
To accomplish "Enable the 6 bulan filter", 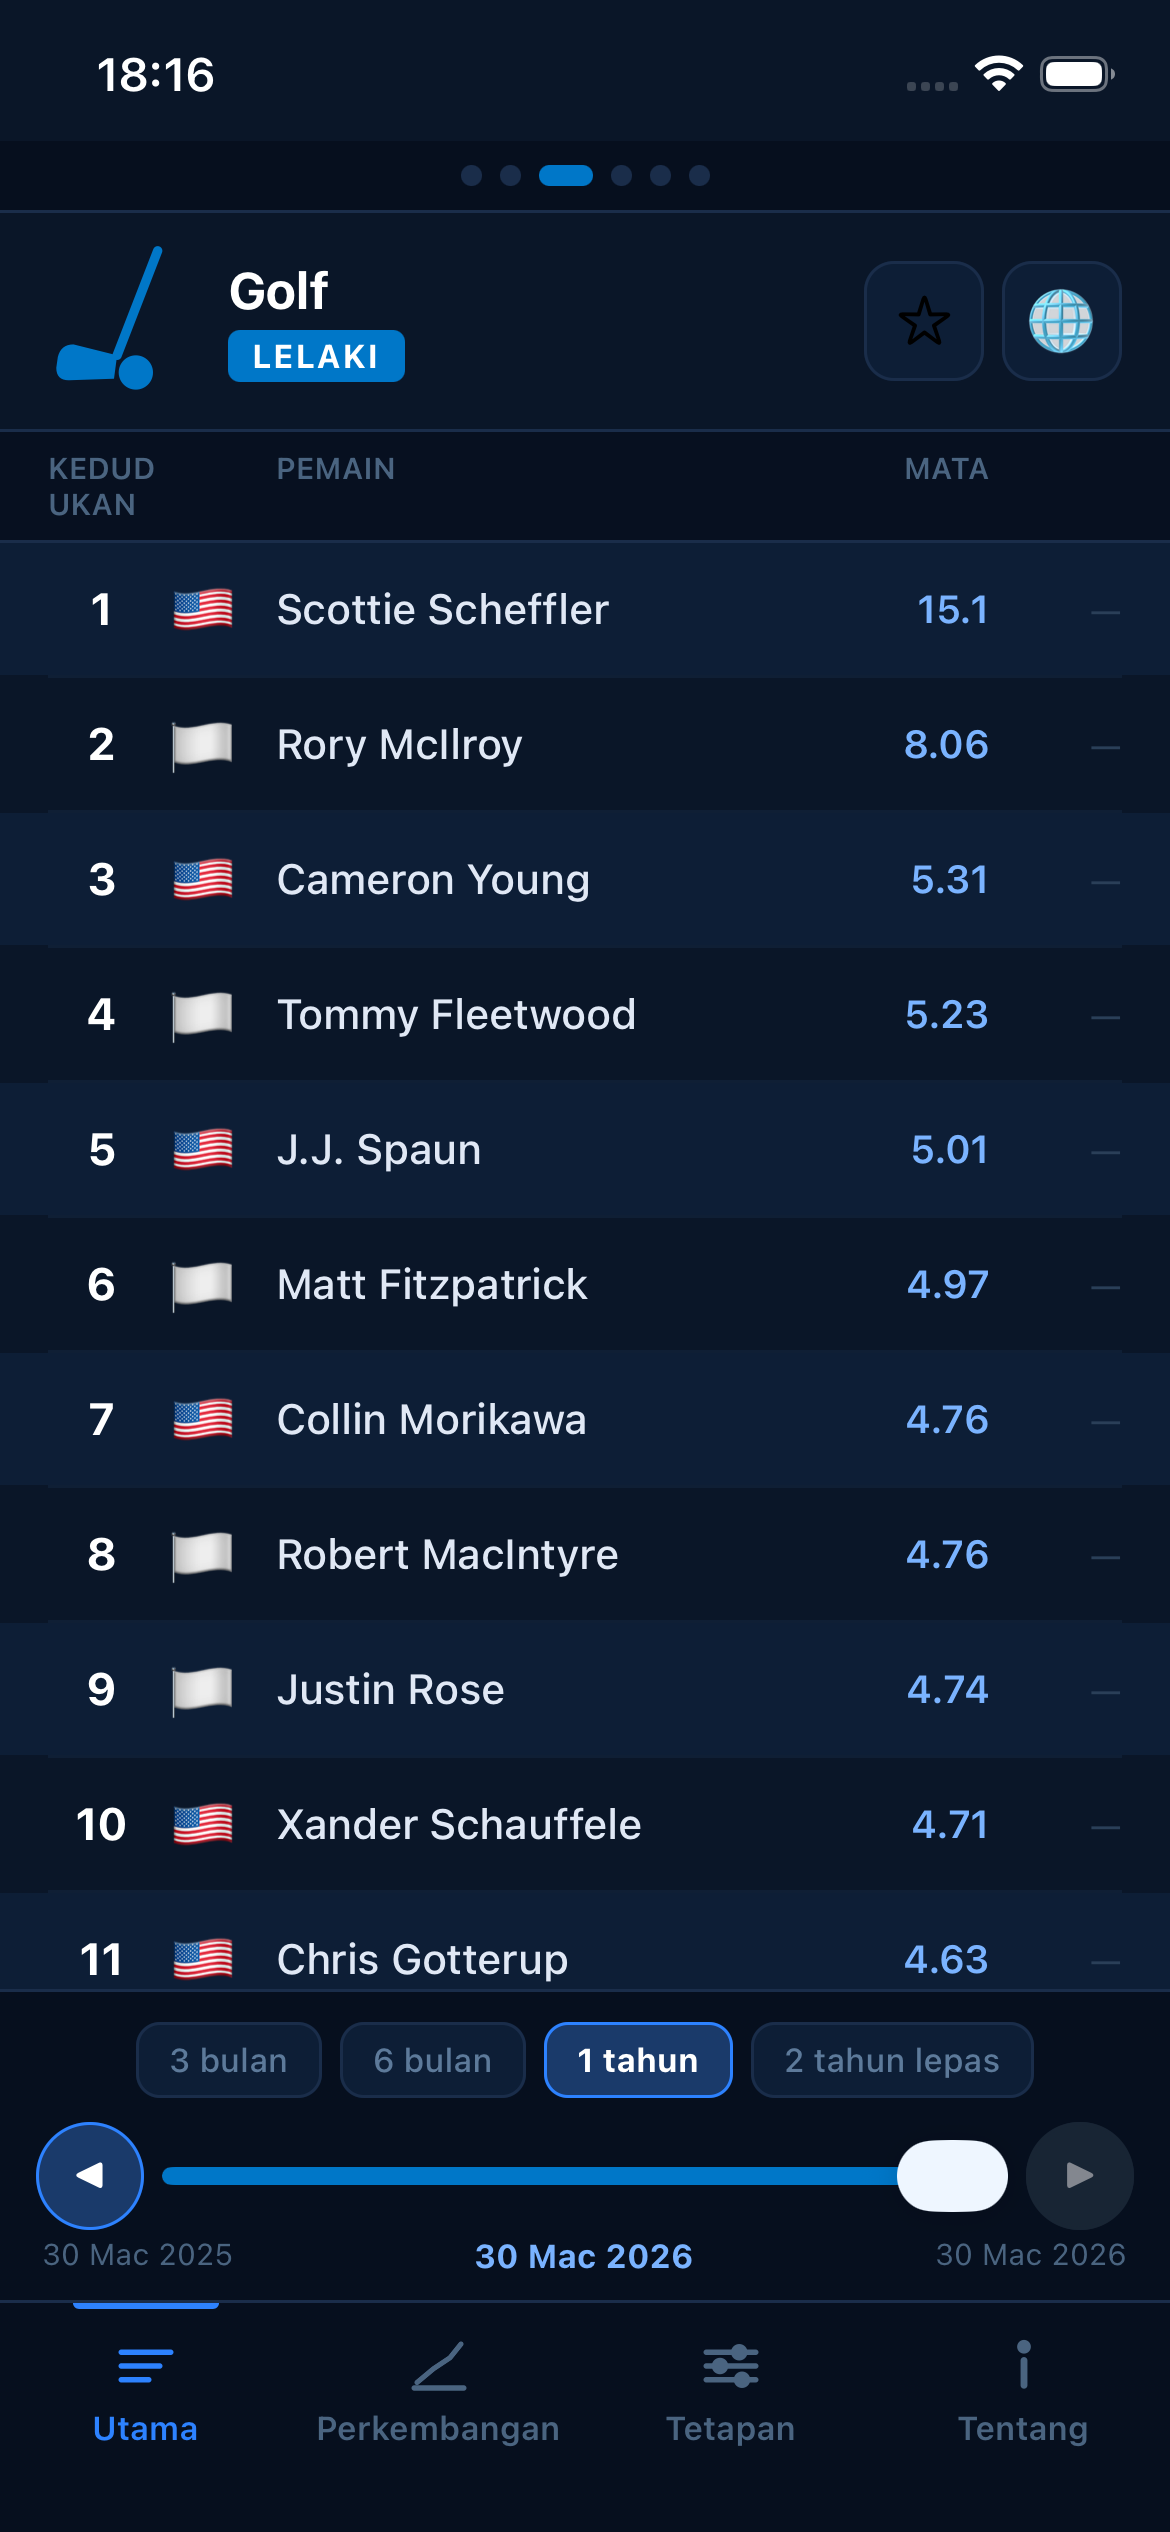I will tap(432, 2059).
